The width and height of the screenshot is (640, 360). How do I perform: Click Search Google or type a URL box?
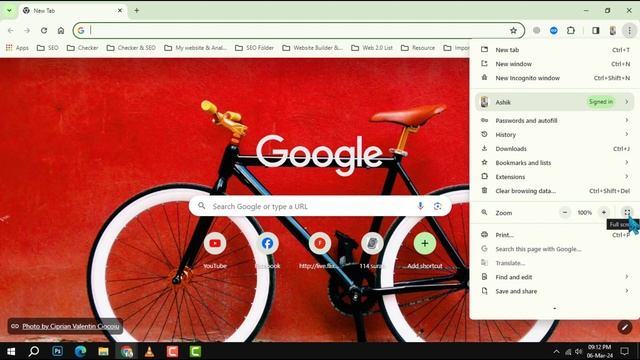pyautogui.click(x=320, y=206)
